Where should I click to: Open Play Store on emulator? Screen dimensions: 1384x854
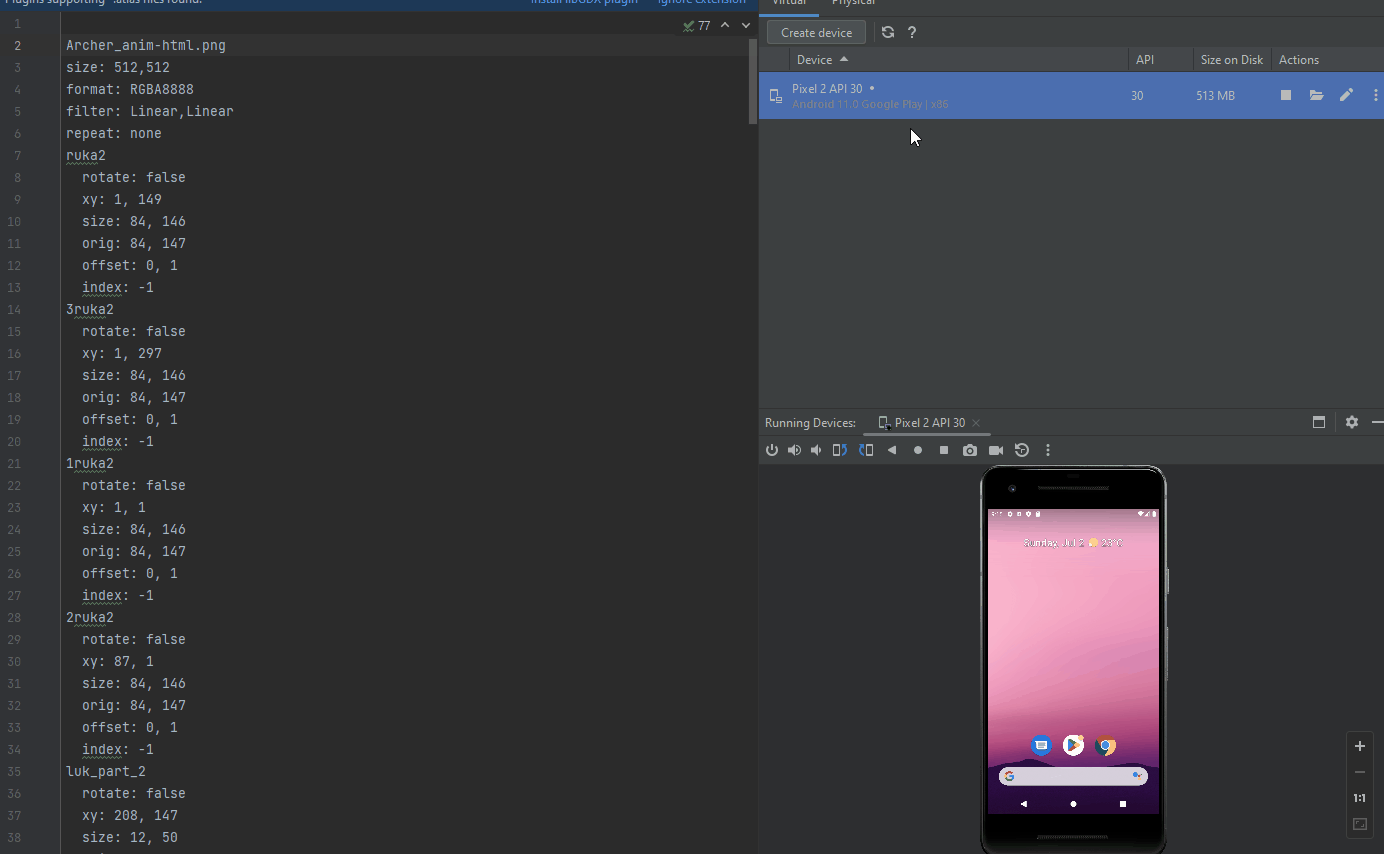coord(1073,745)
